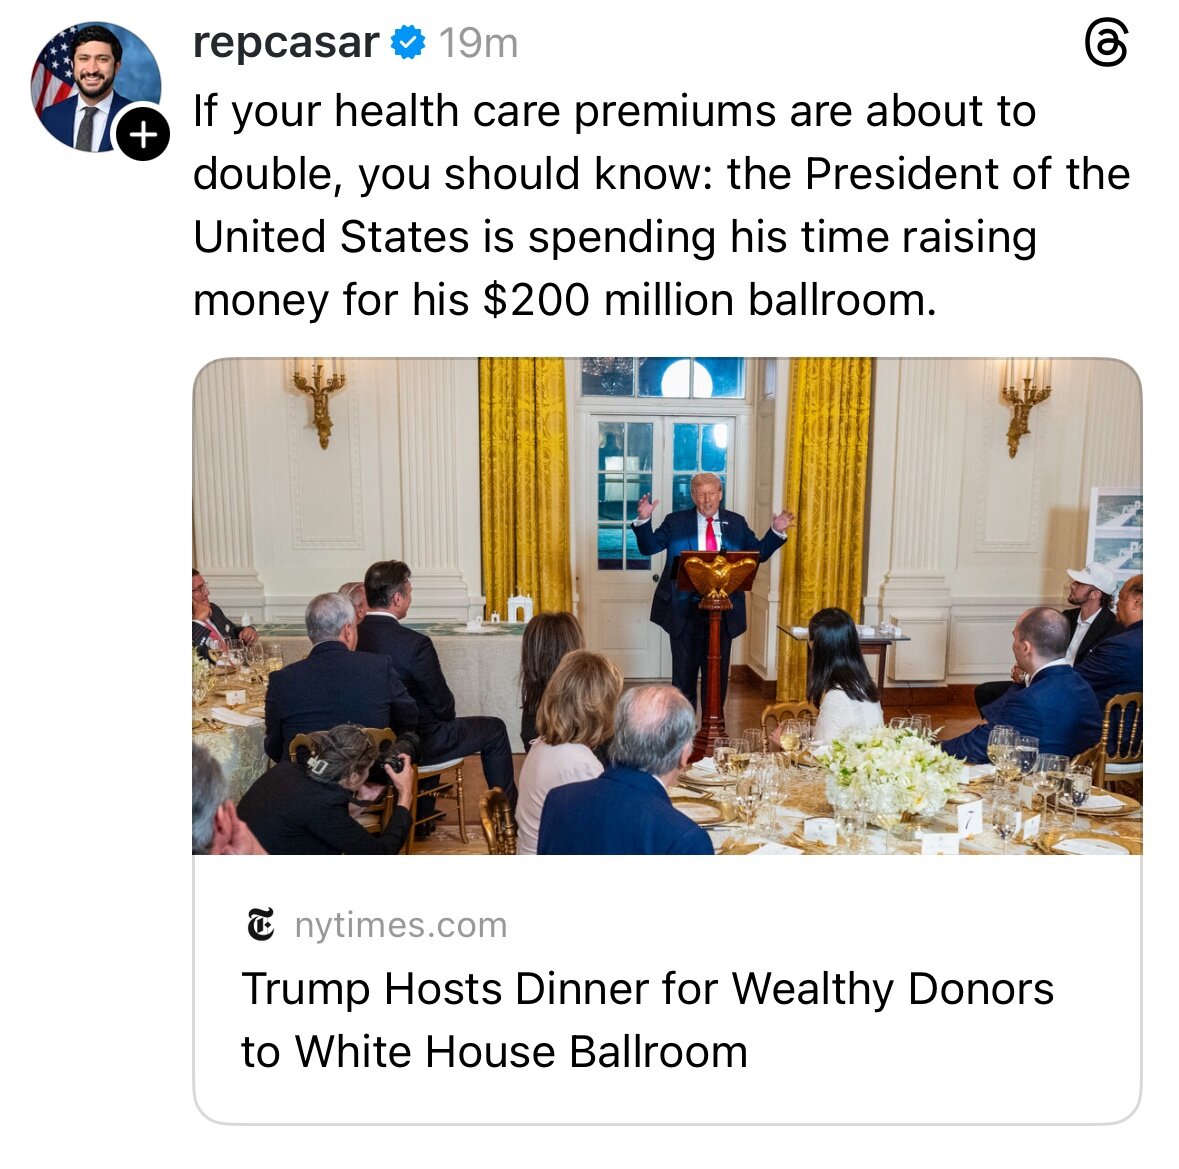The width and height of the screenshot is (1179, 1169).
Task: Click the Threads logo icon
Action: click(1106, 45)
